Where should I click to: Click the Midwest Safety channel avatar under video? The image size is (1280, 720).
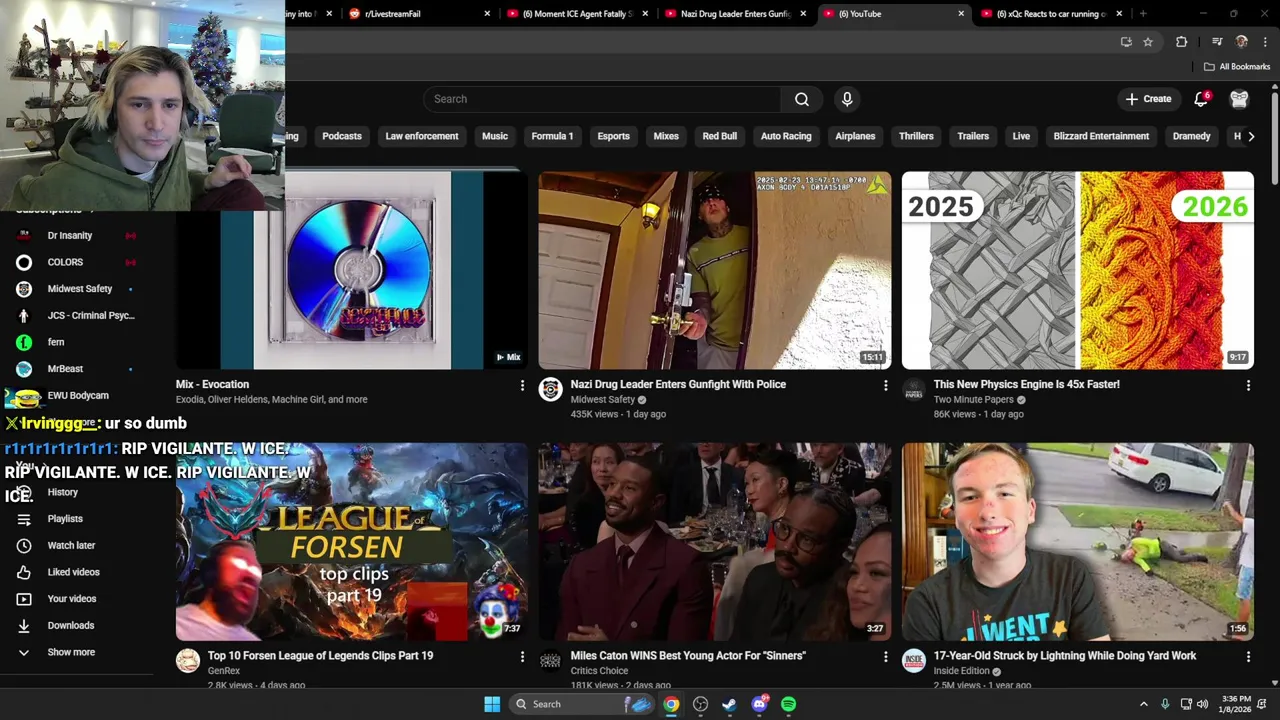point(551,390)
